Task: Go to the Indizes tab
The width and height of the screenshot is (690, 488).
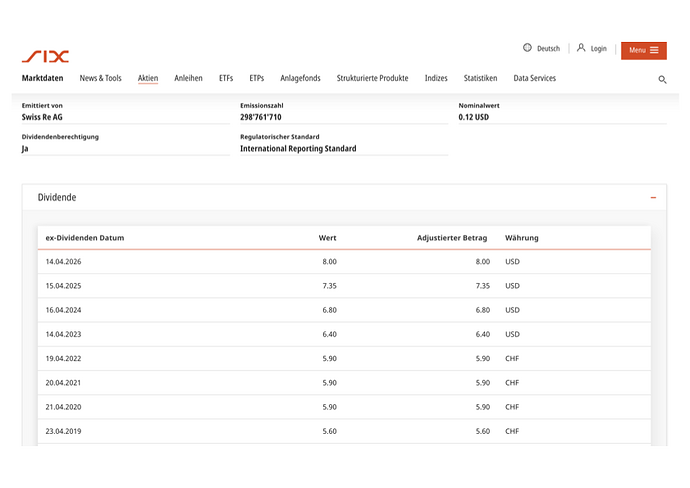Action: tap(436, 78)
